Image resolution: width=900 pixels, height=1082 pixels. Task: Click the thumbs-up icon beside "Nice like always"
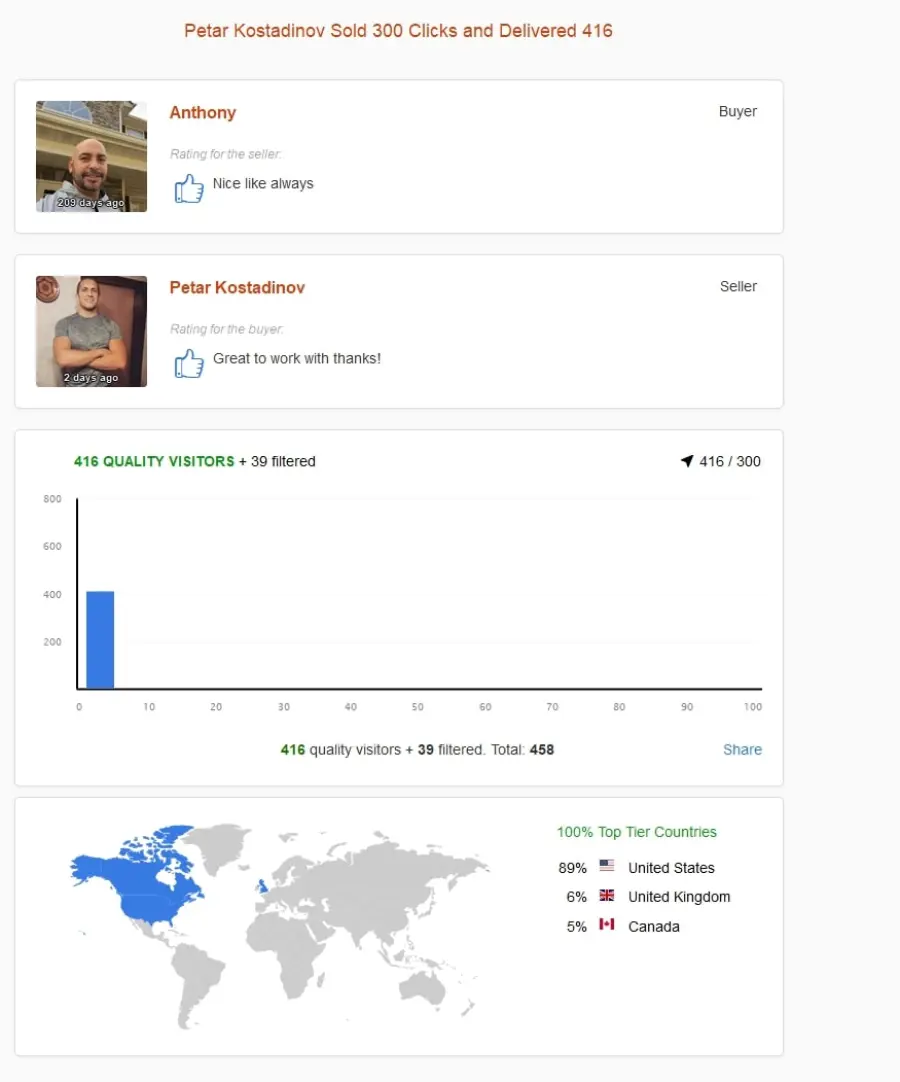[189, 188]
